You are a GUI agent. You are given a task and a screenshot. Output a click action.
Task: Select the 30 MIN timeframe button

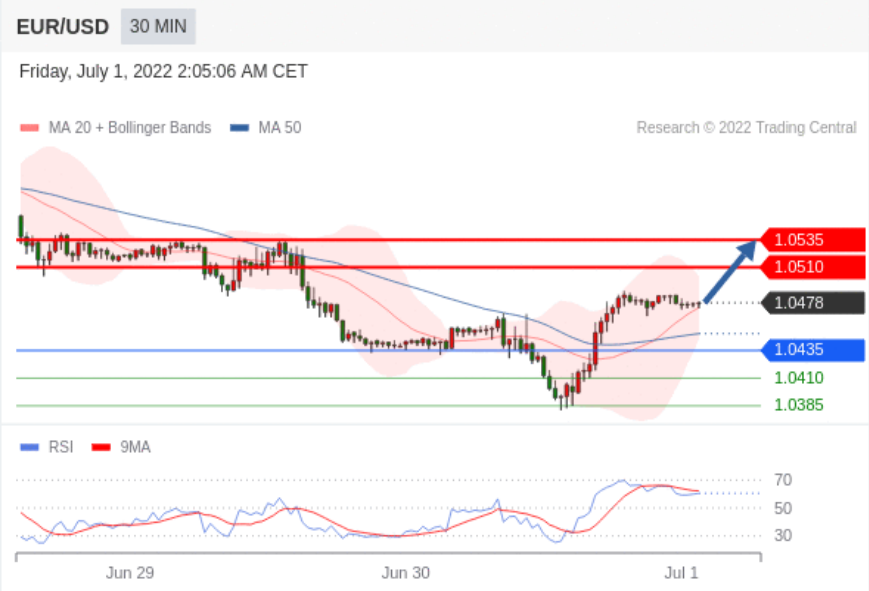158,26
